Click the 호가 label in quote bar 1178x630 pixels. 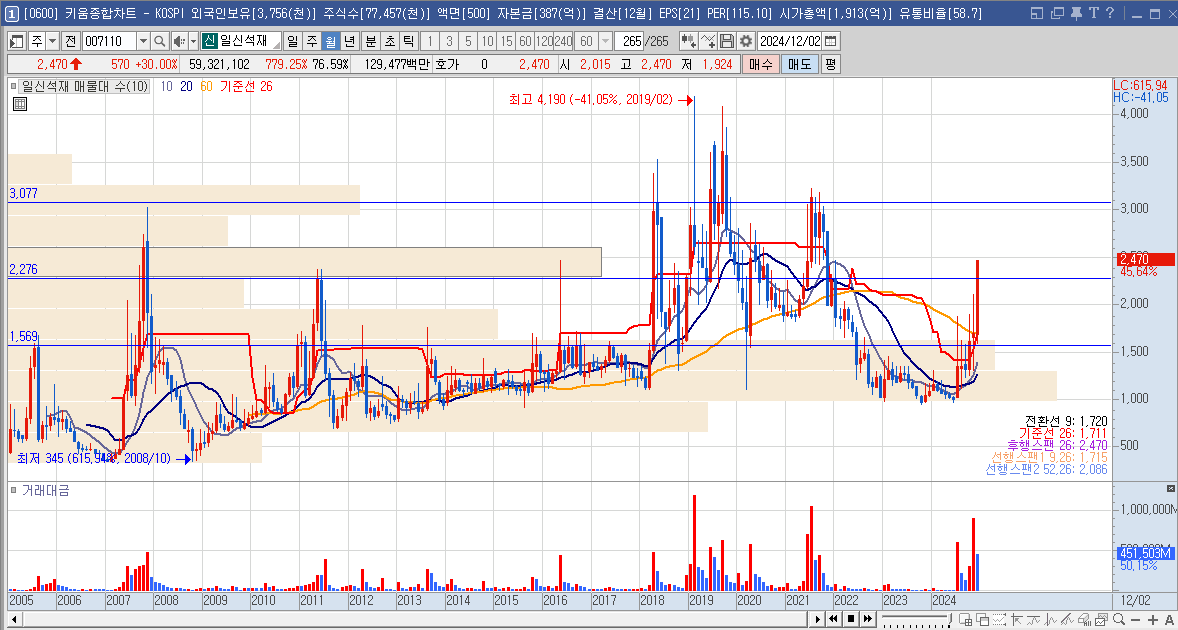(446, 65)
